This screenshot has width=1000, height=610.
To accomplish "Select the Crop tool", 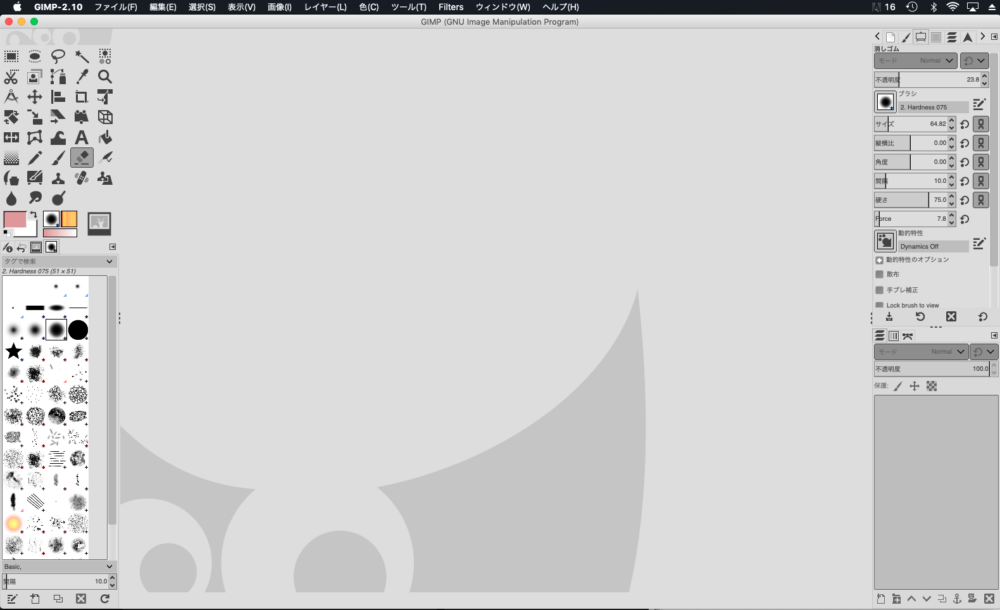I will point(82,97).
